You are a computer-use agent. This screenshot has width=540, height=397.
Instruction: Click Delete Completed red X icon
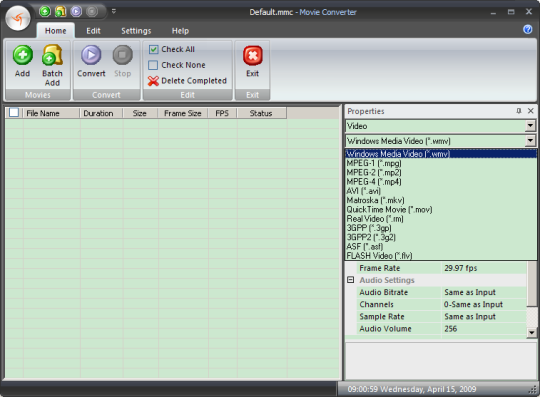(153, 81)
